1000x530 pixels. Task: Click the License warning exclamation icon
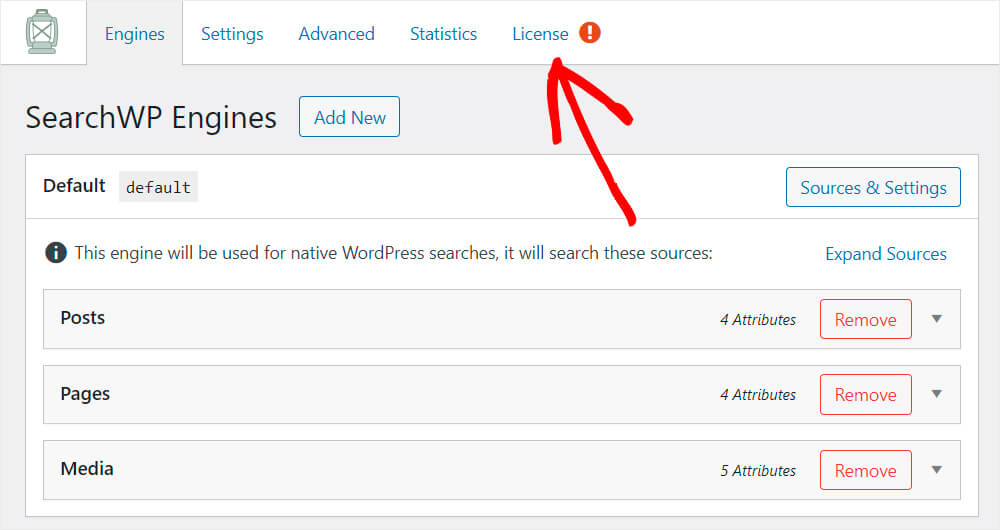589,33
